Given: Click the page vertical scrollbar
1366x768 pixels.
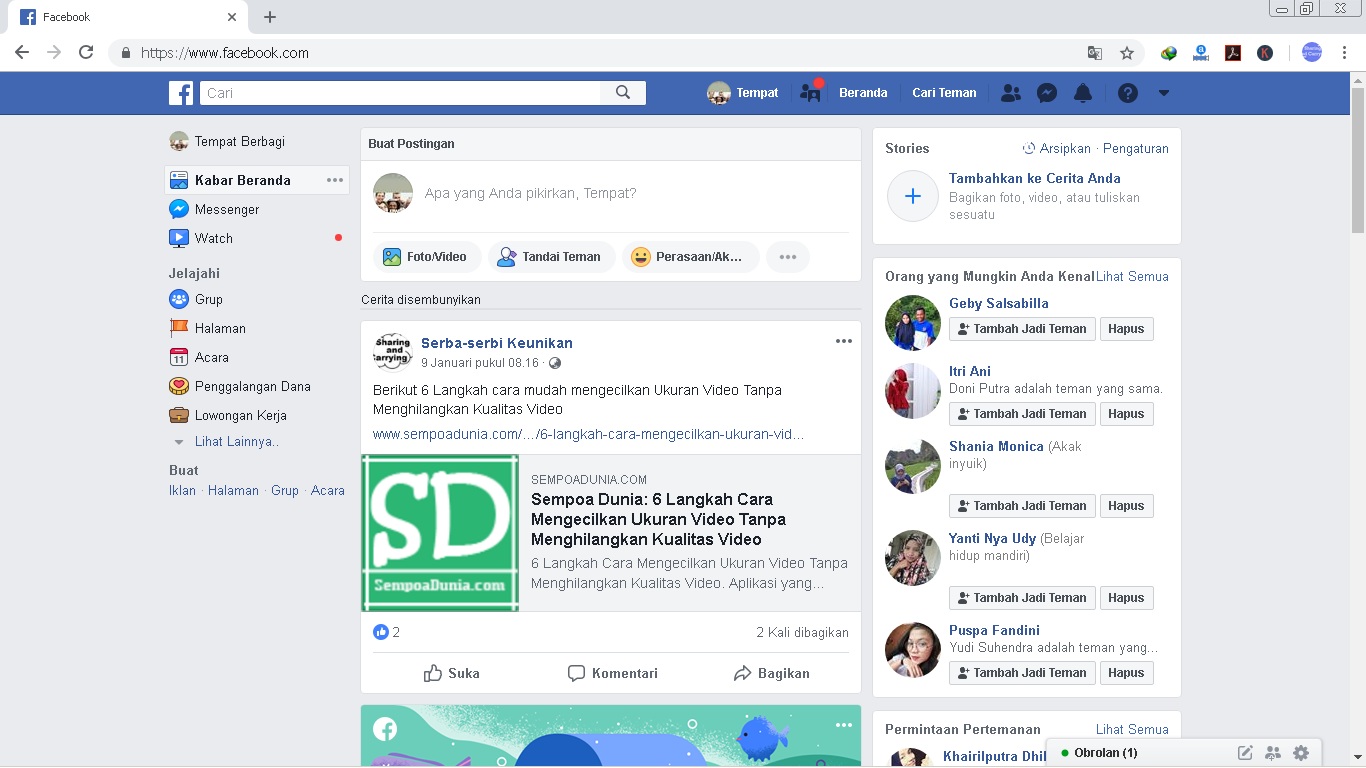Looking at the screenshot, I should (x=1358, y=160).
